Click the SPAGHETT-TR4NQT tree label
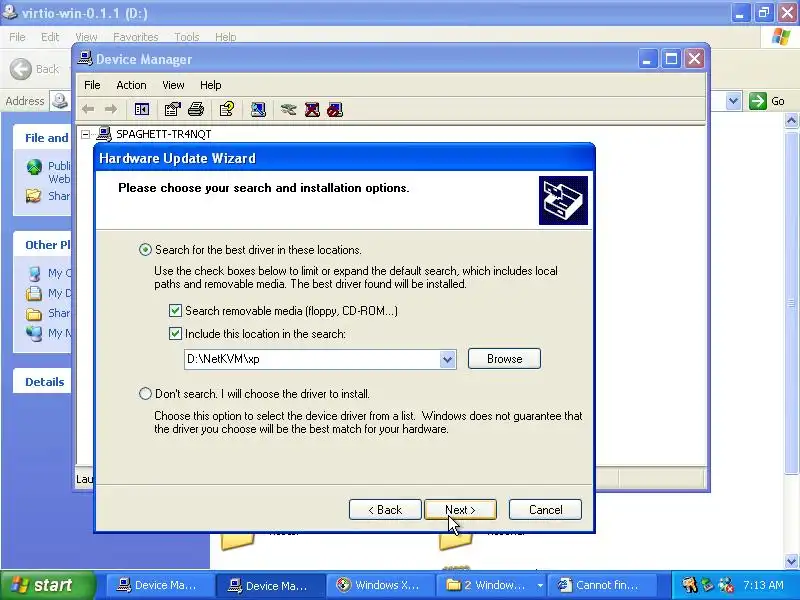 [163, 134]
